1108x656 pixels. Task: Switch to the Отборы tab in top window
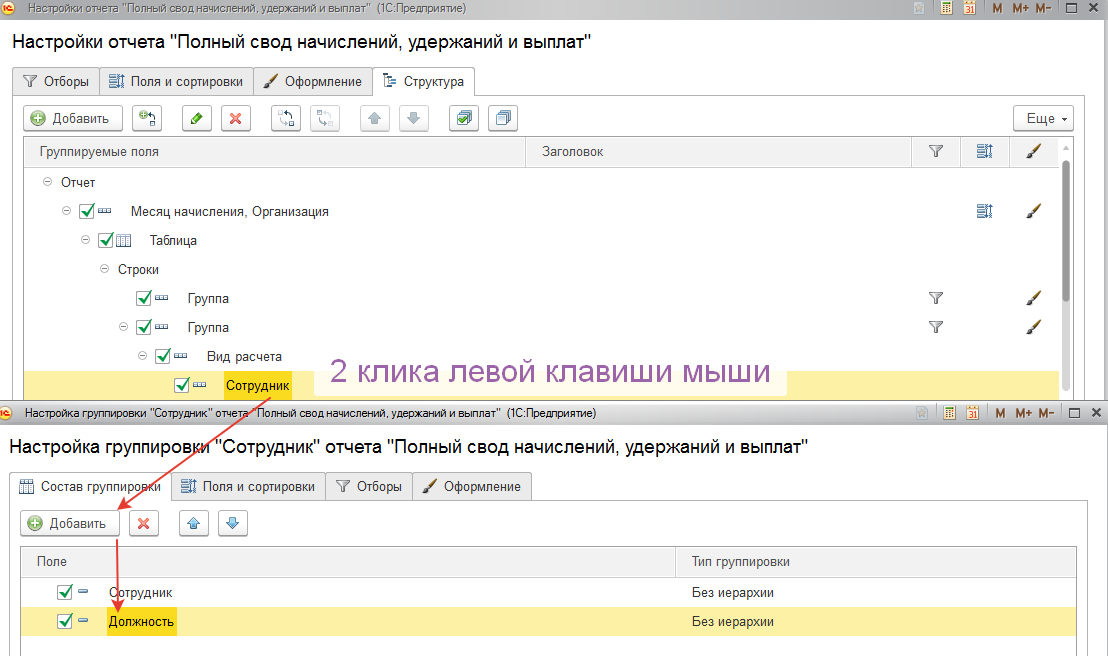(56, 81)
